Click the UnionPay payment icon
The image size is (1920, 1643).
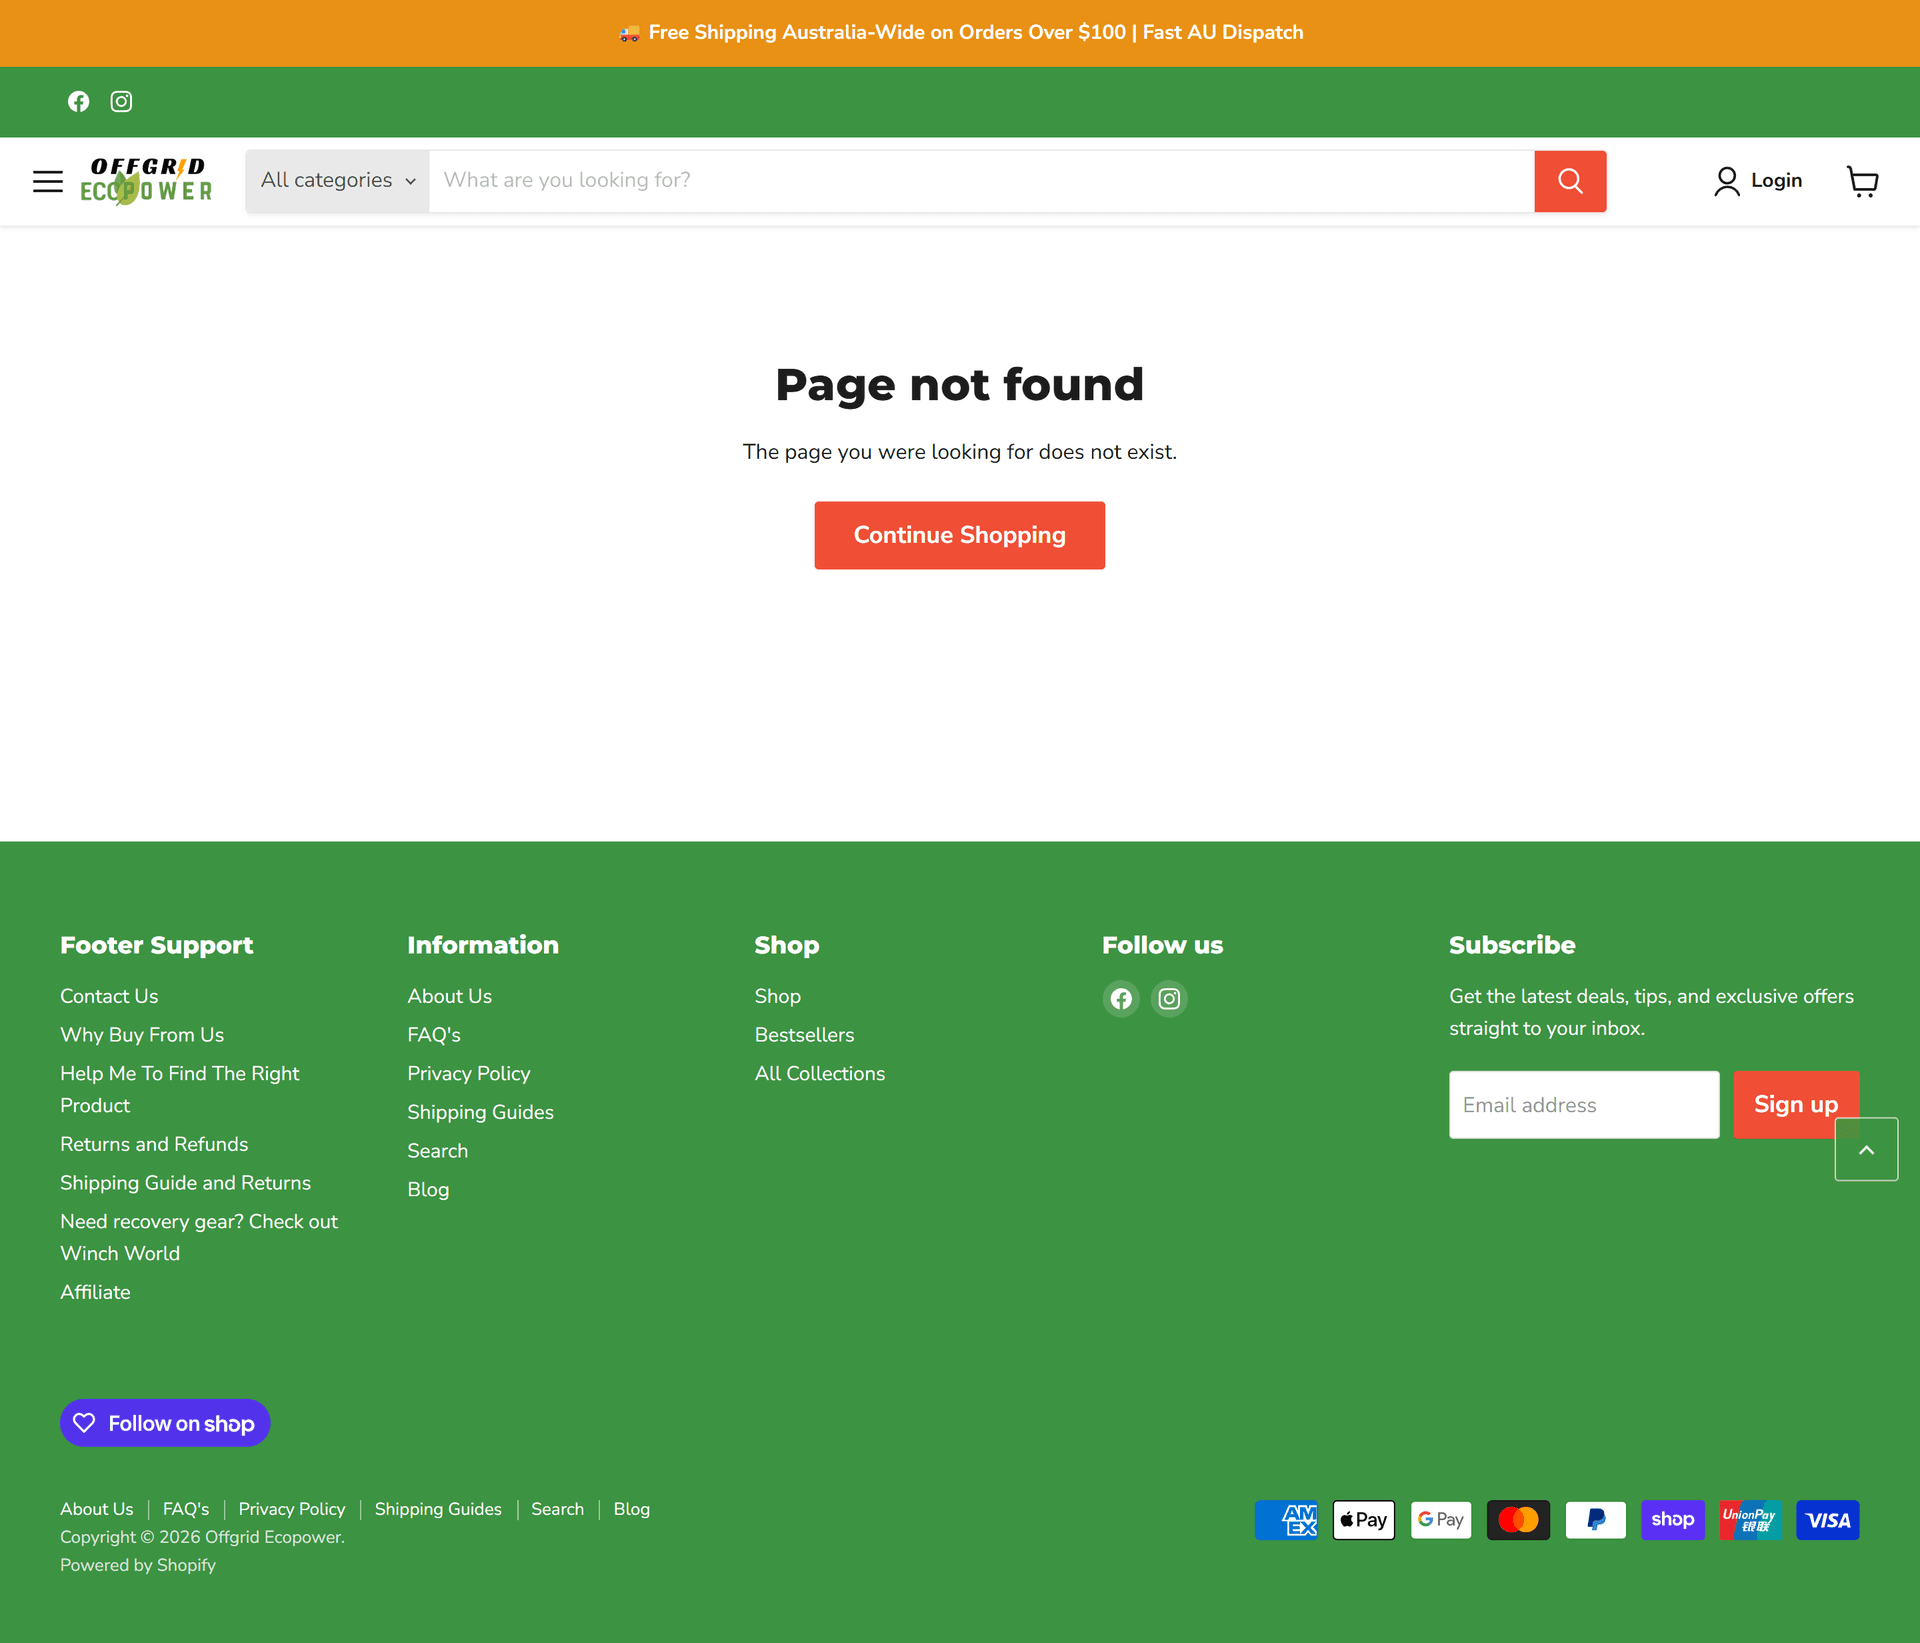[1750, 1520]
